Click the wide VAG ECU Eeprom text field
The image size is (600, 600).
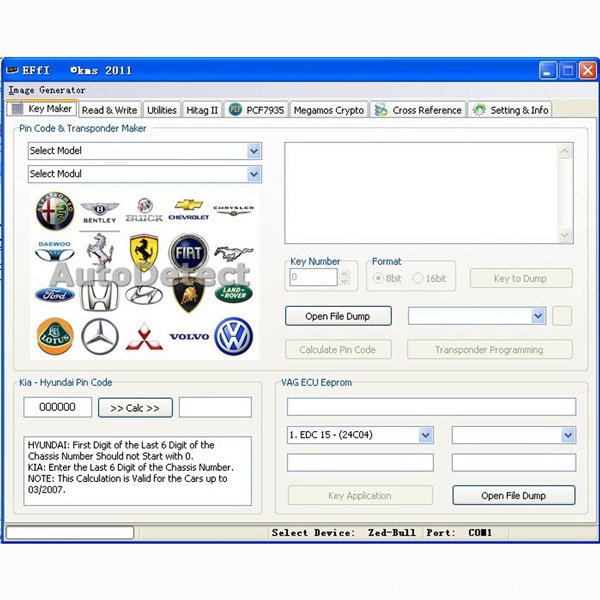431,406
